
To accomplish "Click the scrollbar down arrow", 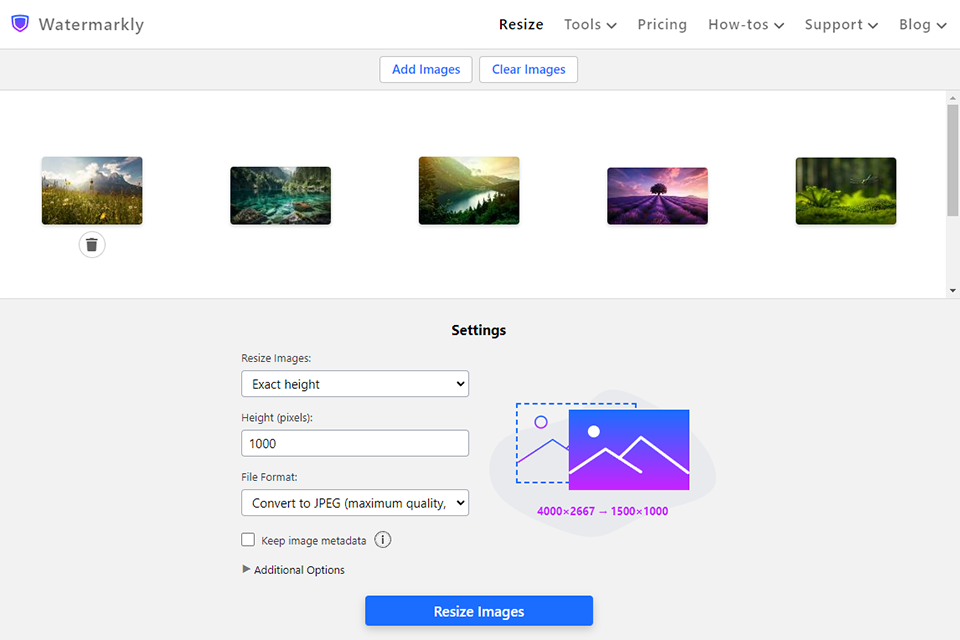I will 952,290.
